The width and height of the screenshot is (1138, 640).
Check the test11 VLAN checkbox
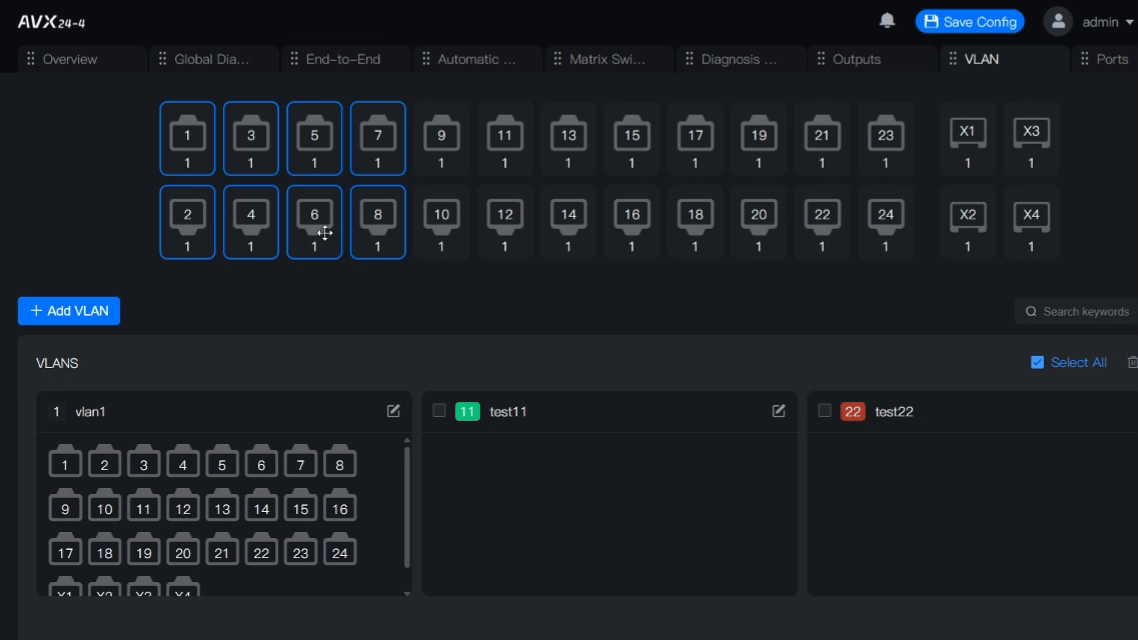point(439,411)
